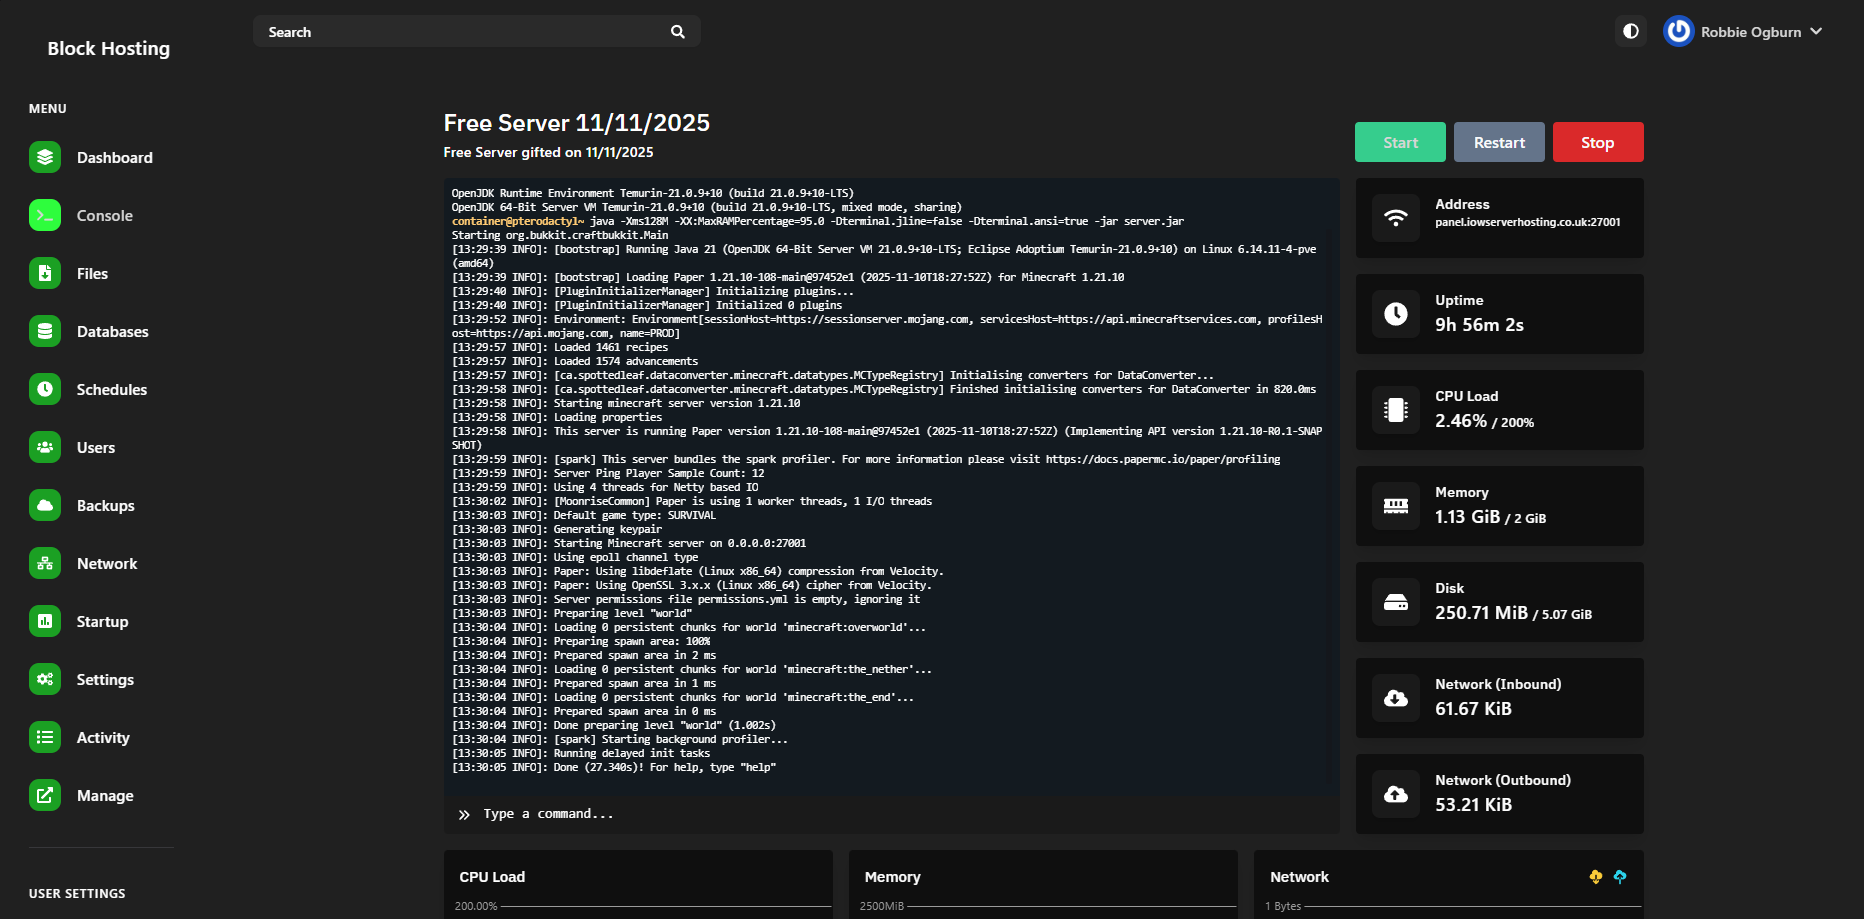Viewport: 1864px width, 919px height.
Task: Click the cloud upload icon for Network Outbound
Action: (1396, 794)
